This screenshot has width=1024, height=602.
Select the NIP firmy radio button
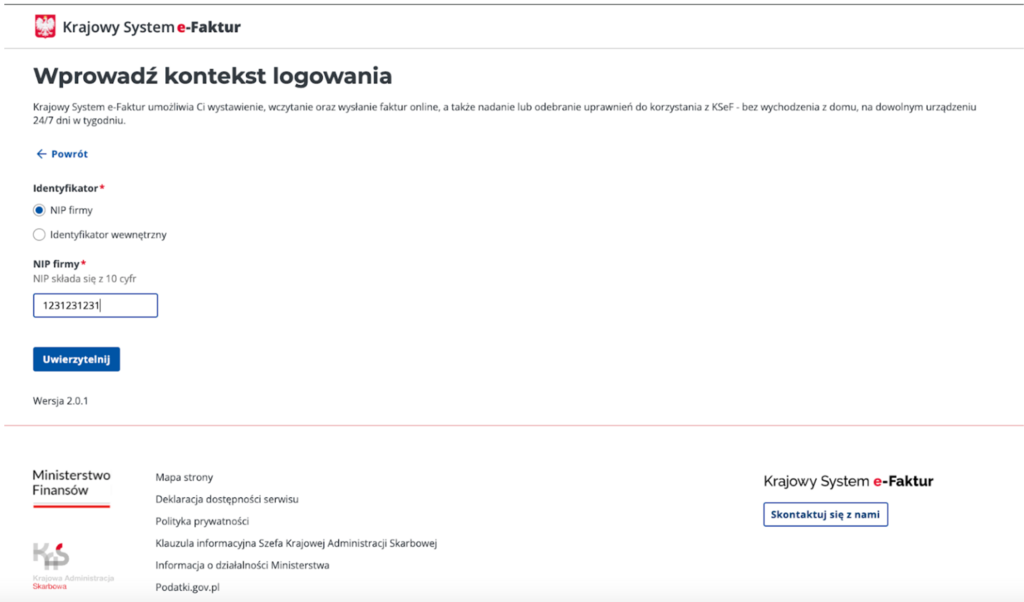(x=40, y=210)
